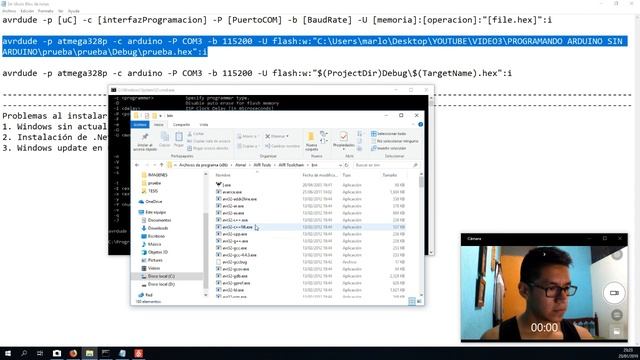
Task: Click Archivos de programa (x86) breadcrumb
Action: (203, 165)
